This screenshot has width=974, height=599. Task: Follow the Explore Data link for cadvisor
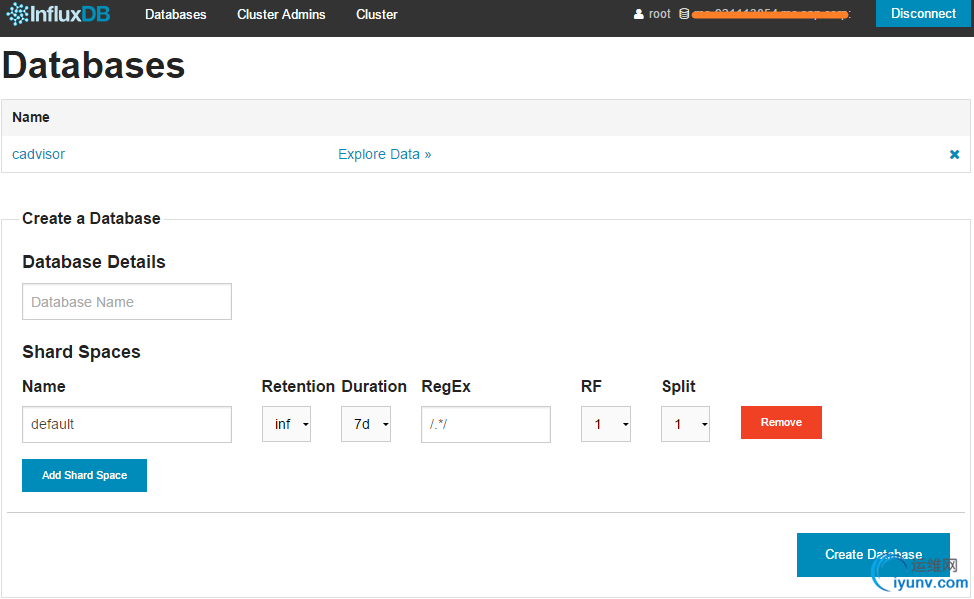385,154
